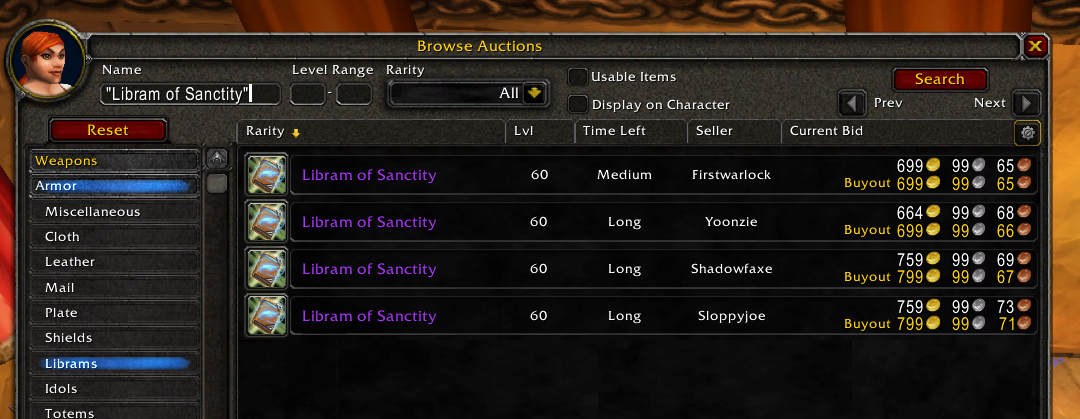Reset the auction filters
Screen dimensions: 1080x419
click(107, 130)
